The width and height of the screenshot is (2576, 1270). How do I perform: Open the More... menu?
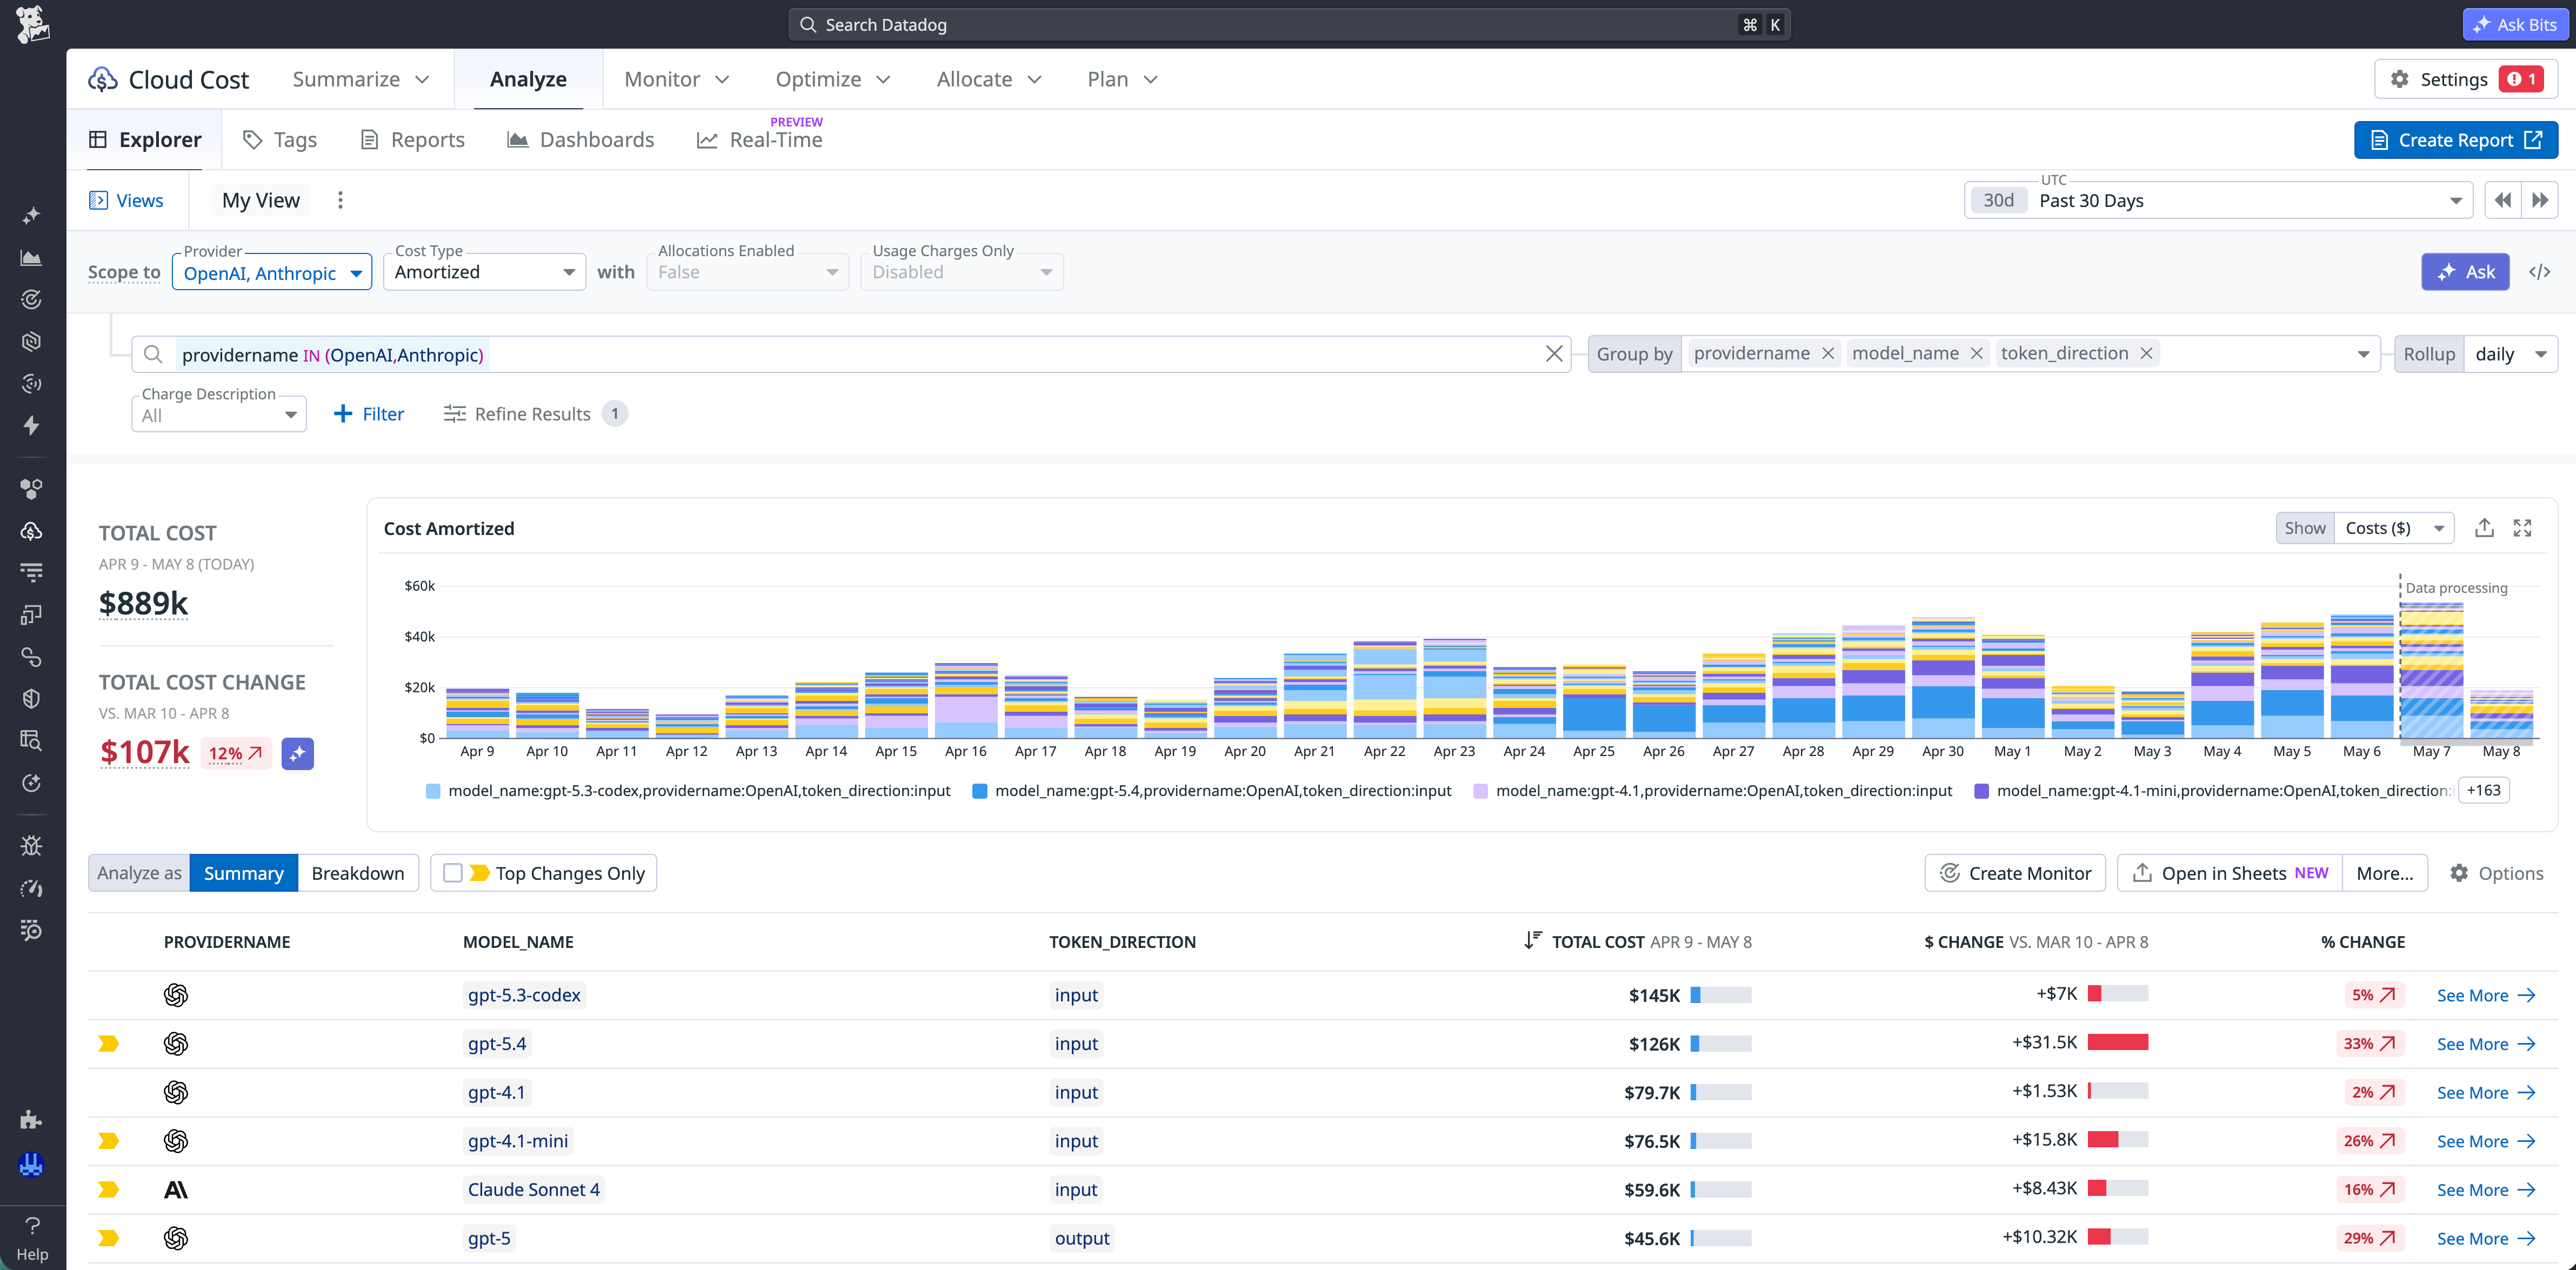pyautogui.click(x=2384, y=873)
